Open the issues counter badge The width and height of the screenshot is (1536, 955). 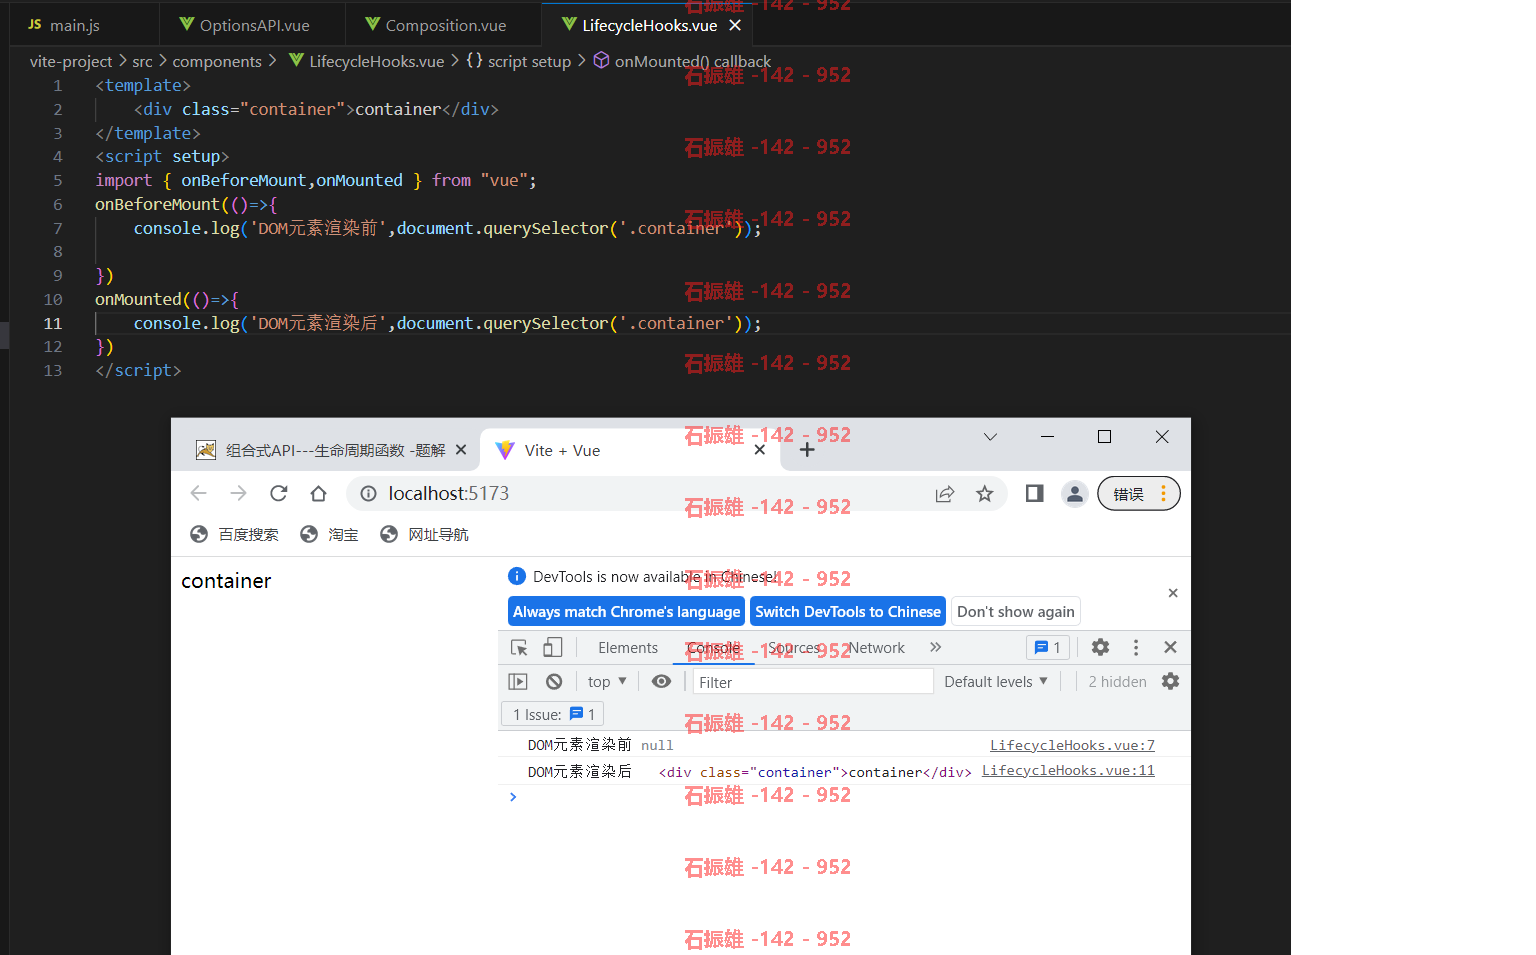tap(1048, 647)
